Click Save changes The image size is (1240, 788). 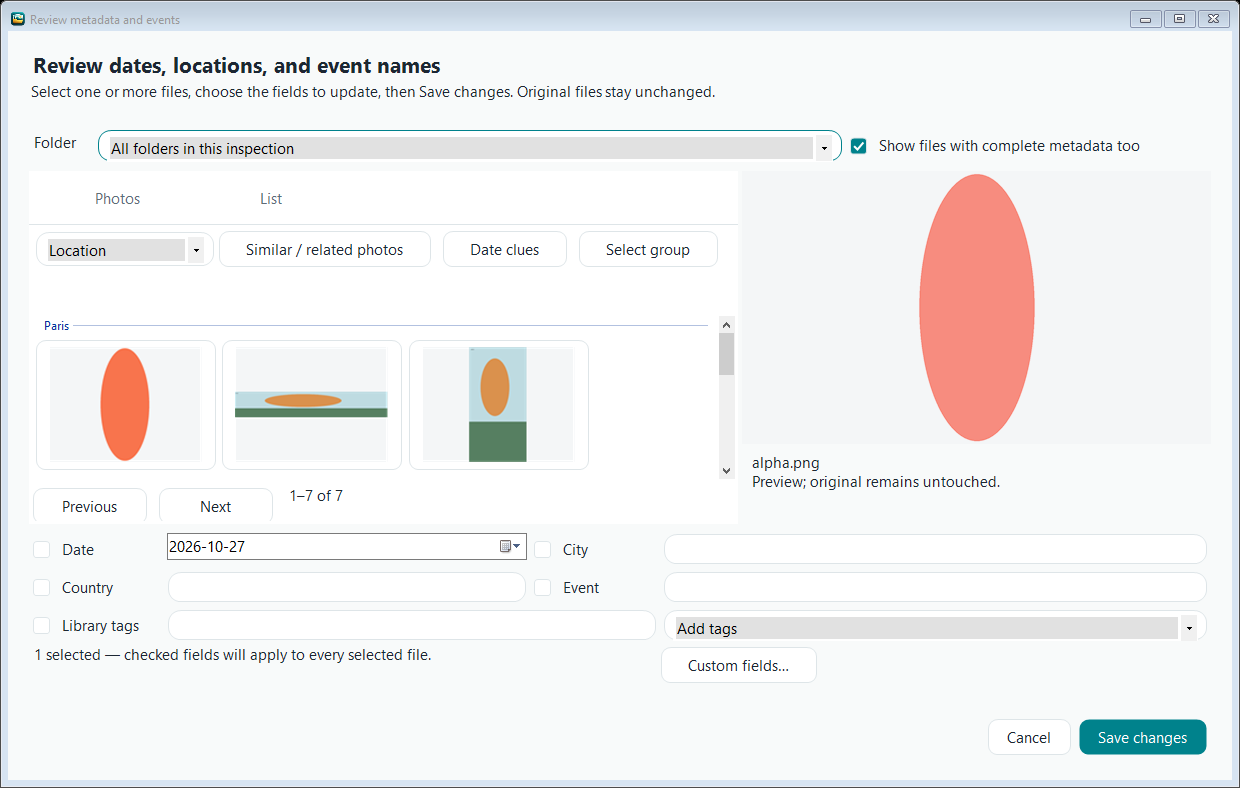tap(1143, 738)
